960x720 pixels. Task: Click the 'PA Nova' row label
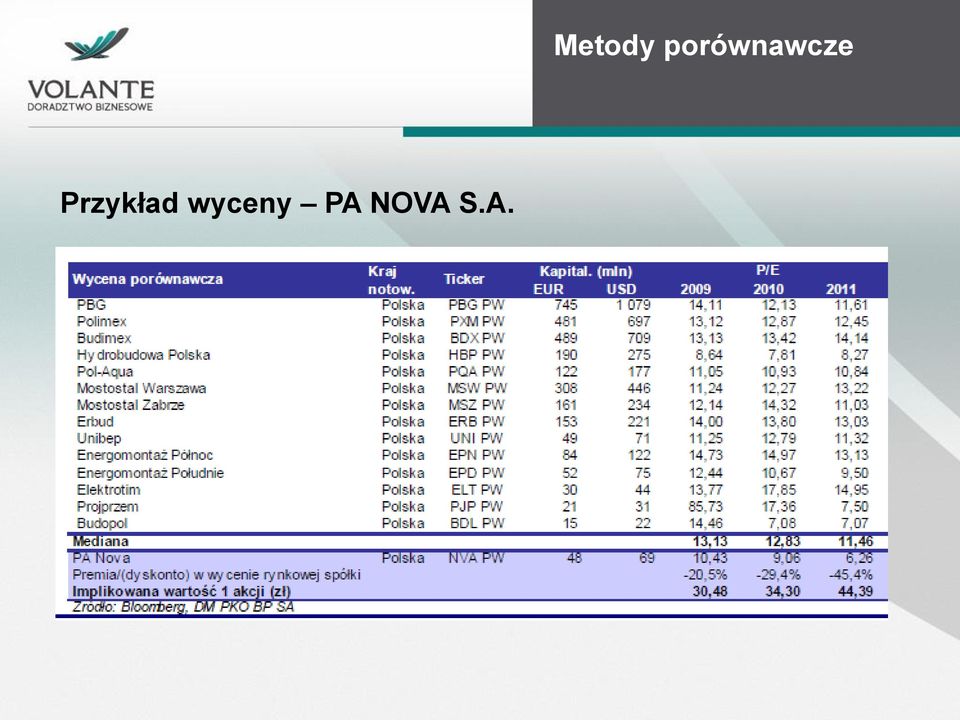click(101, 558)
